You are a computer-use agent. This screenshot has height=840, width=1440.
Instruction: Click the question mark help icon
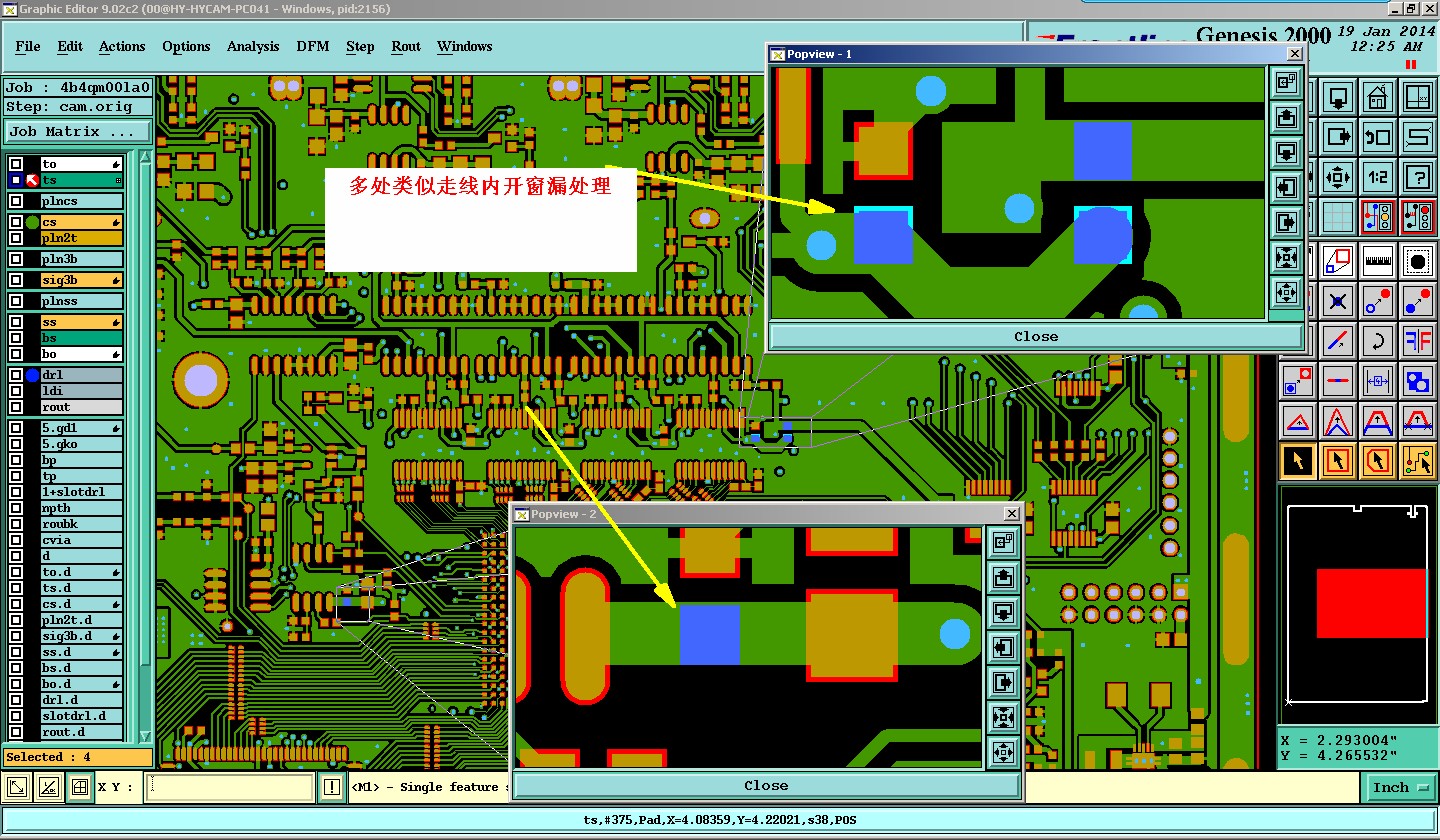point(1417,177)
